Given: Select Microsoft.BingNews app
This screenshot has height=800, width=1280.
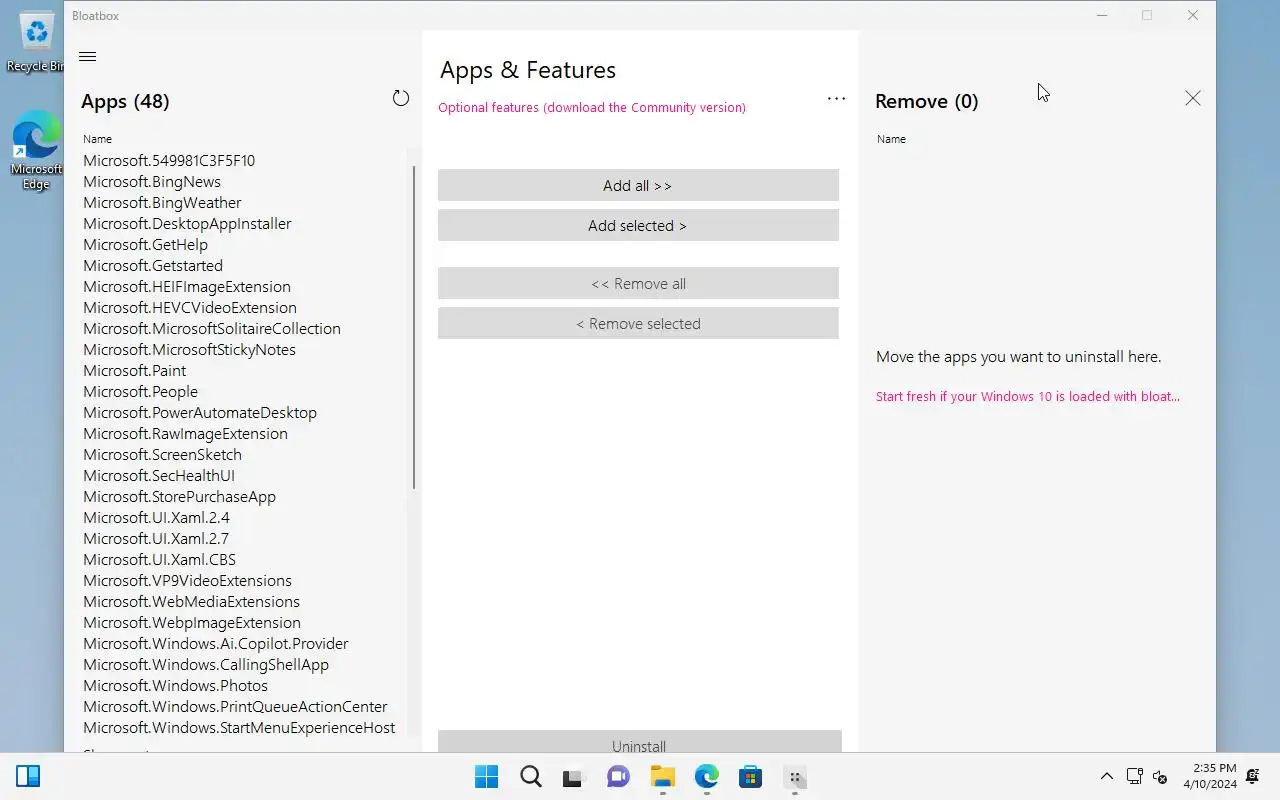Looking at the screenshot, I should click(x=152, y=181).
